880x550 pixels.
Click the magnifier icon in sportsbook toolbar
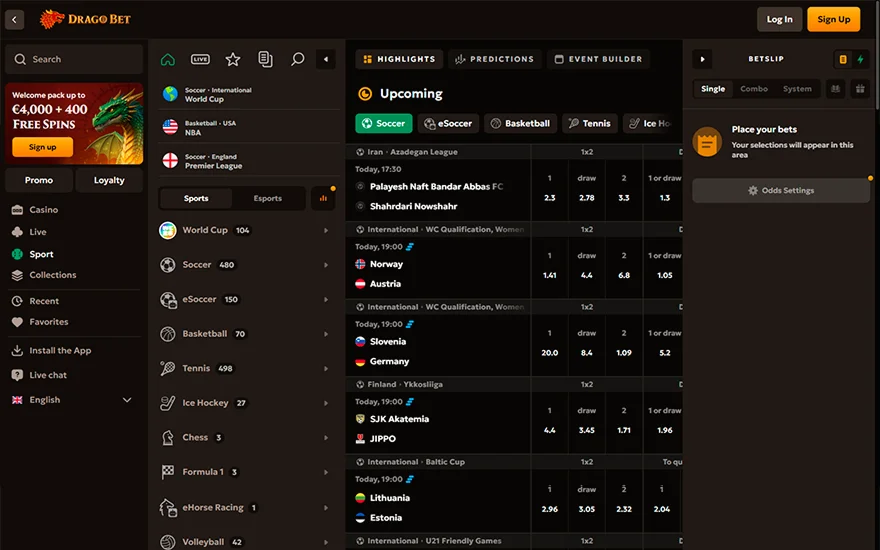tap(297, 59)
